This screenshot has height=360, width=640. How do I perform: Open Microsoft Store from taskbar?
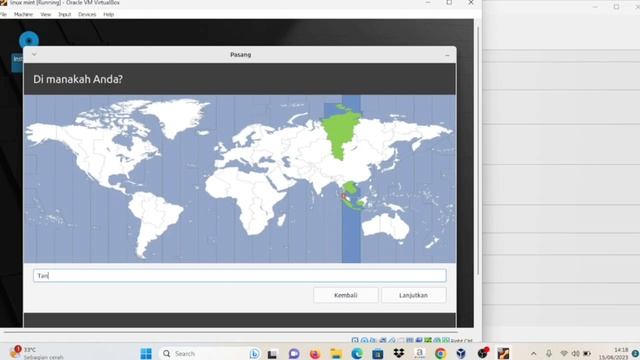click(378, 353)
